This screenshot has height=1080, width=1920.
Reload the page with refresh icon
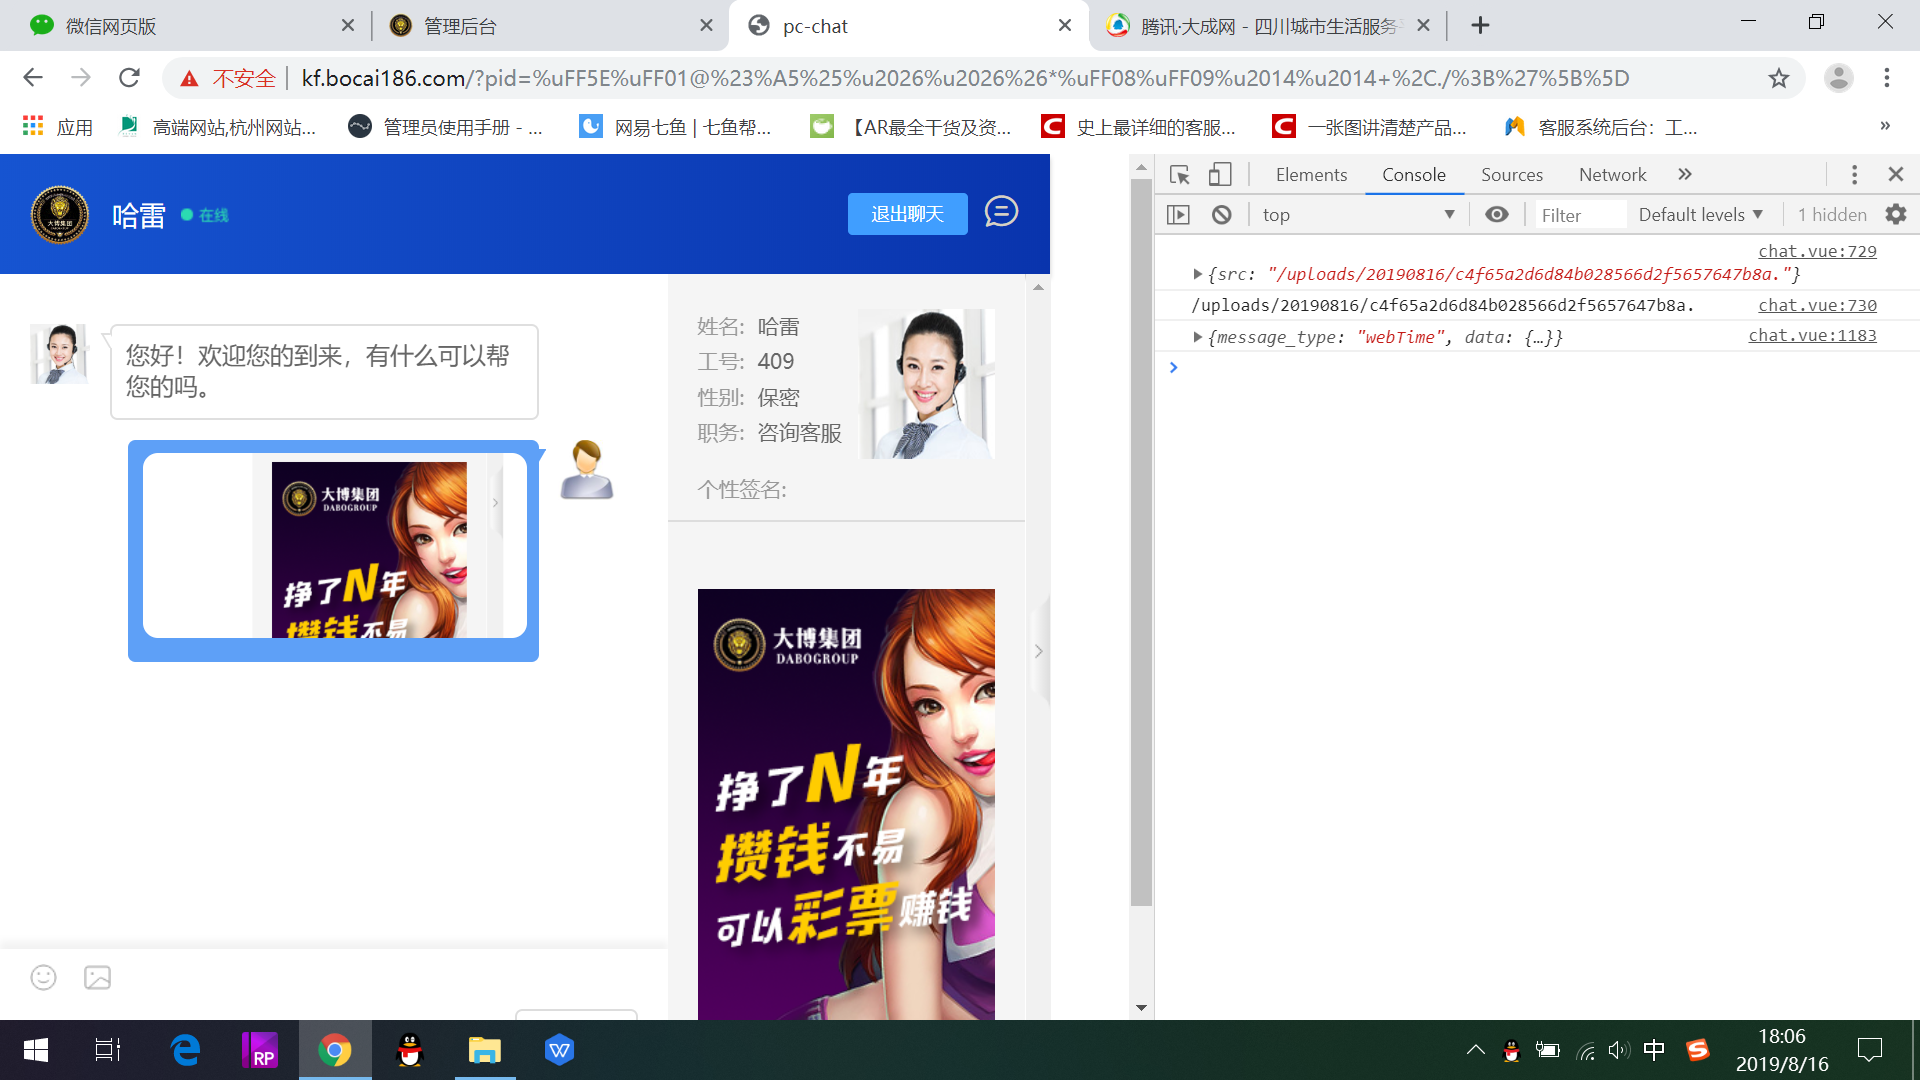tap(129, 78)
